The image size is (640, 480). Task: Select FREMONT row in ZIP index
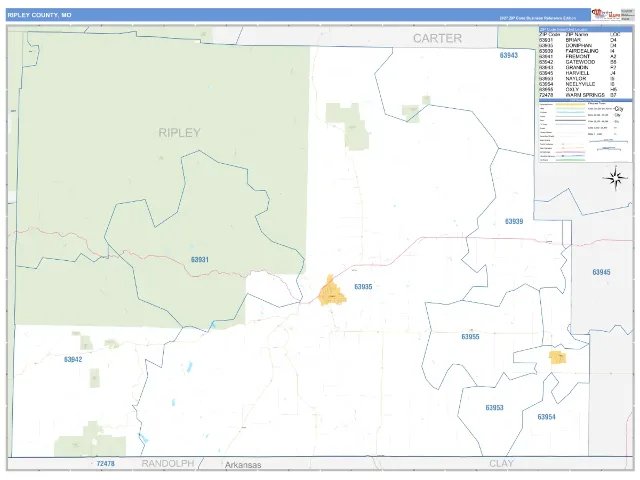[578, 57]
